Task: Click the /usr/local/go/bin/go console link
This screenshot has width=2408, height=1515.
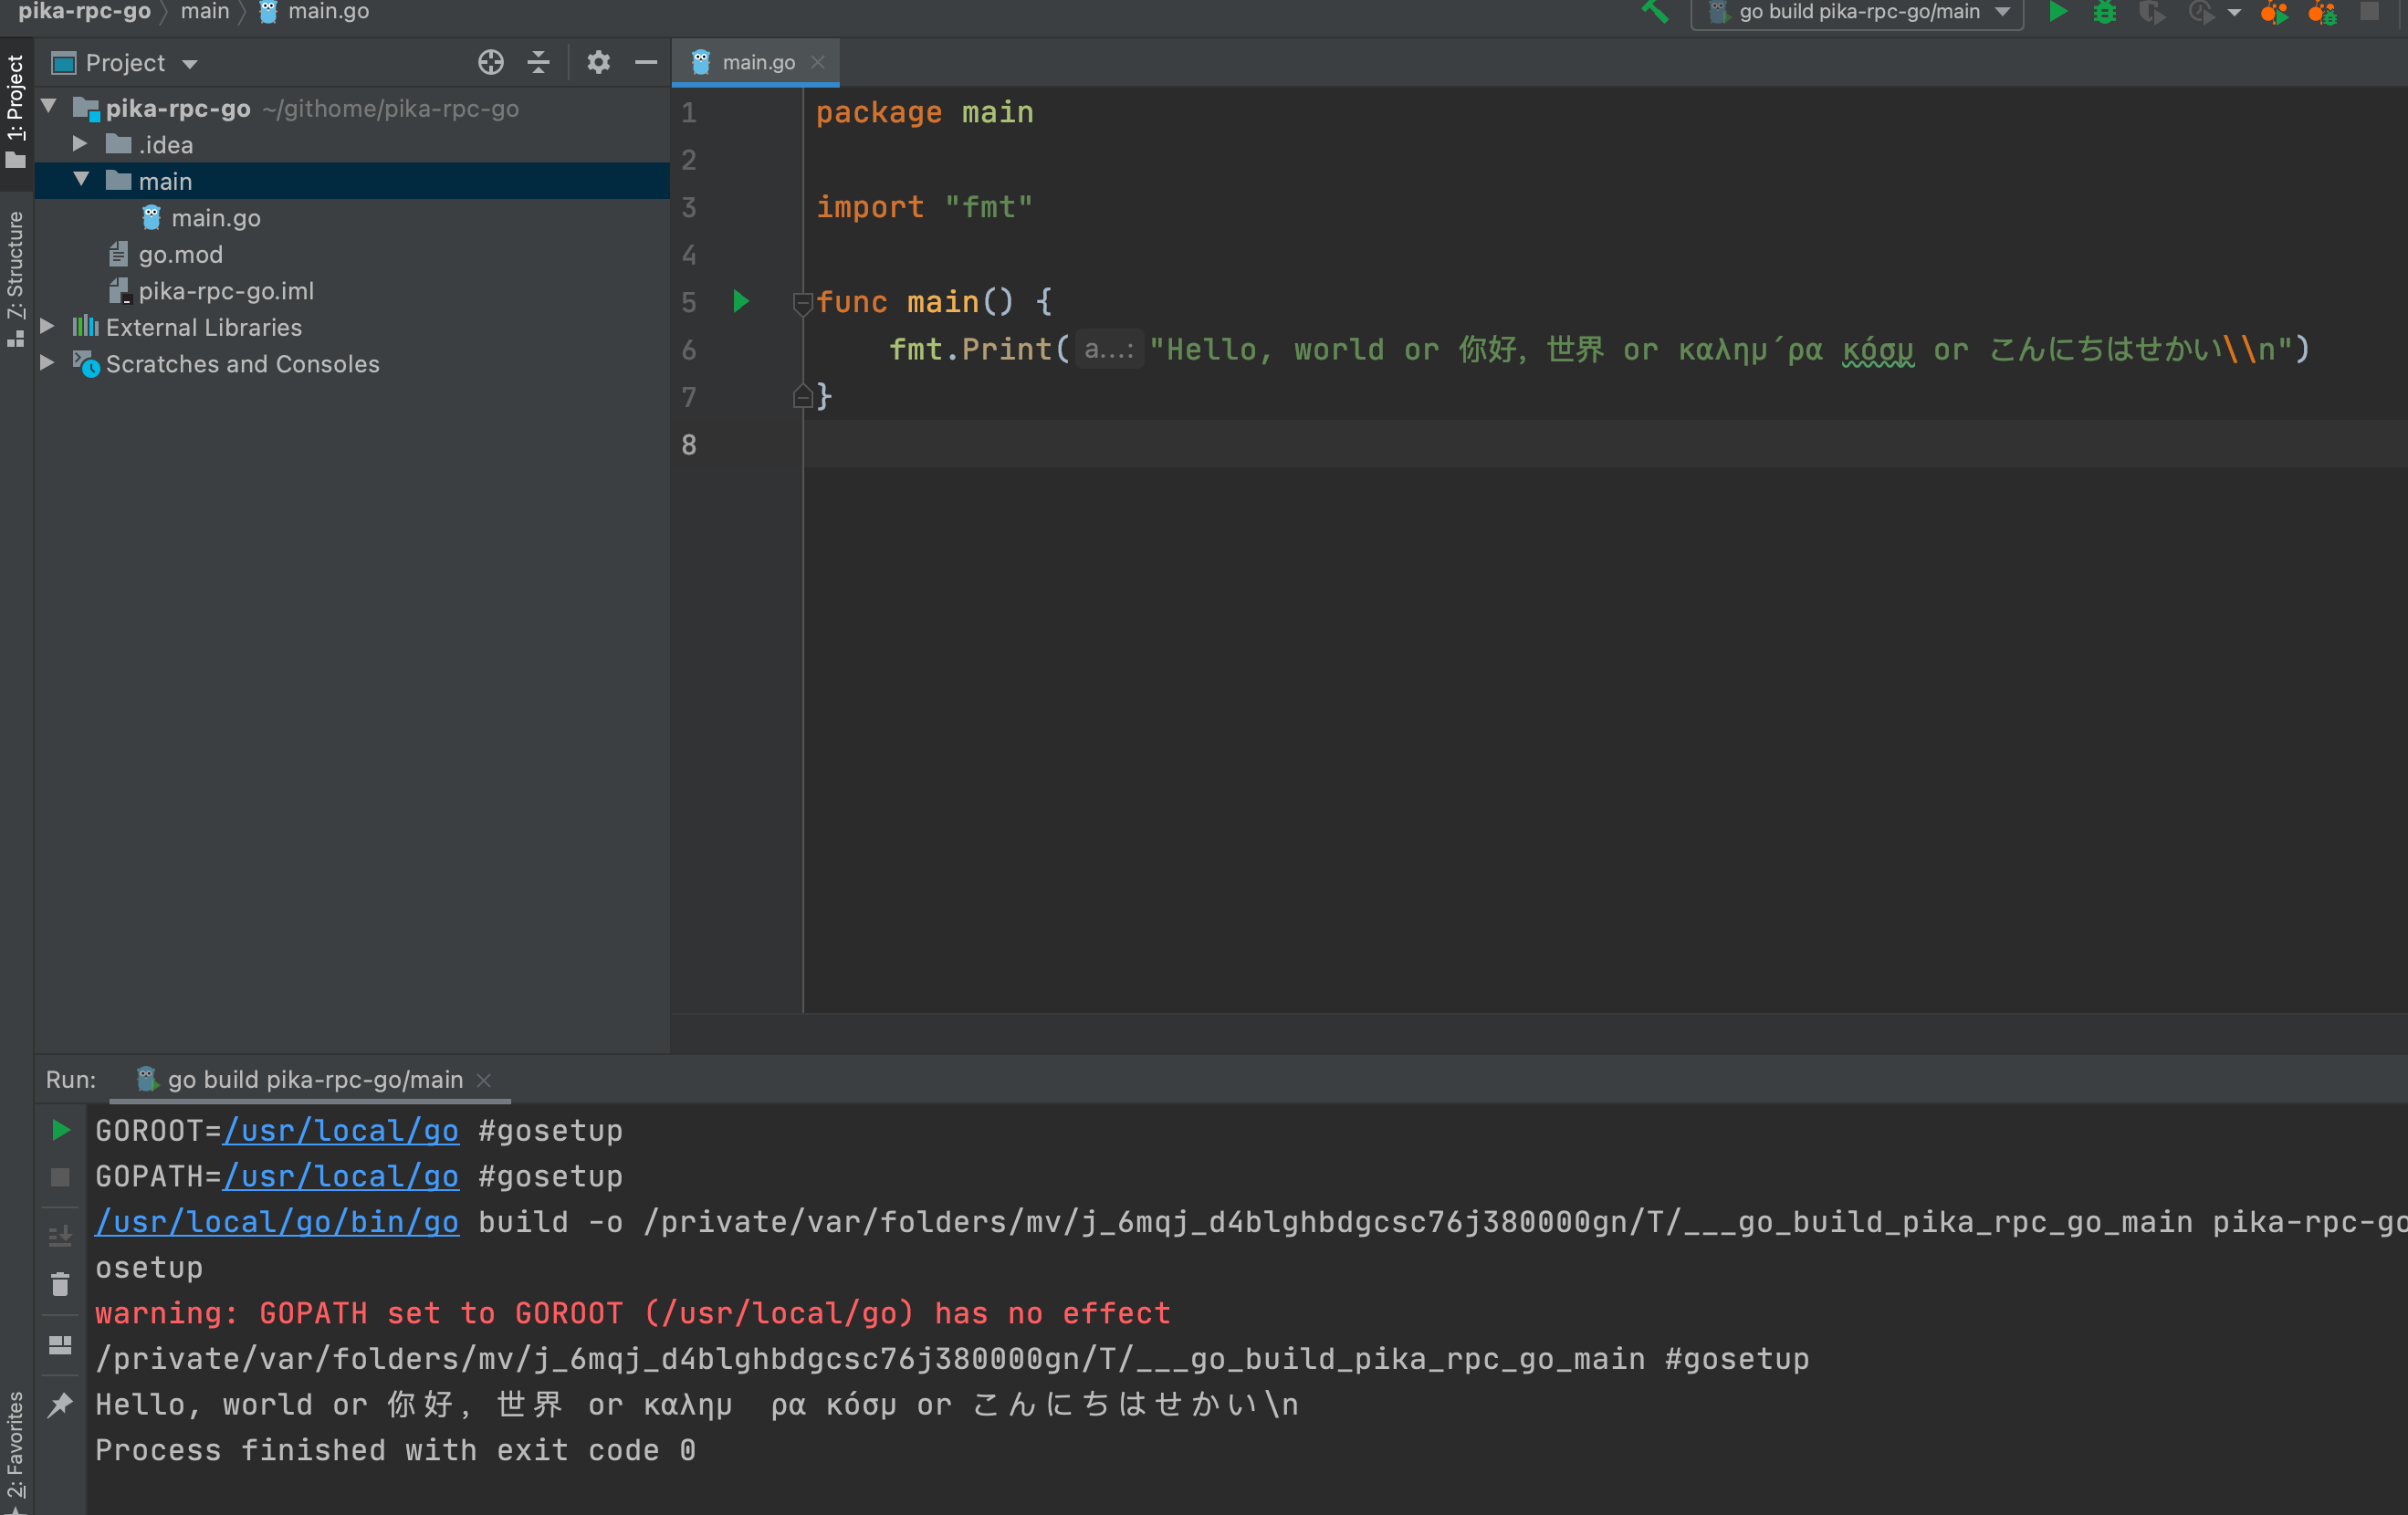Action: click(x=277, y=1222)
